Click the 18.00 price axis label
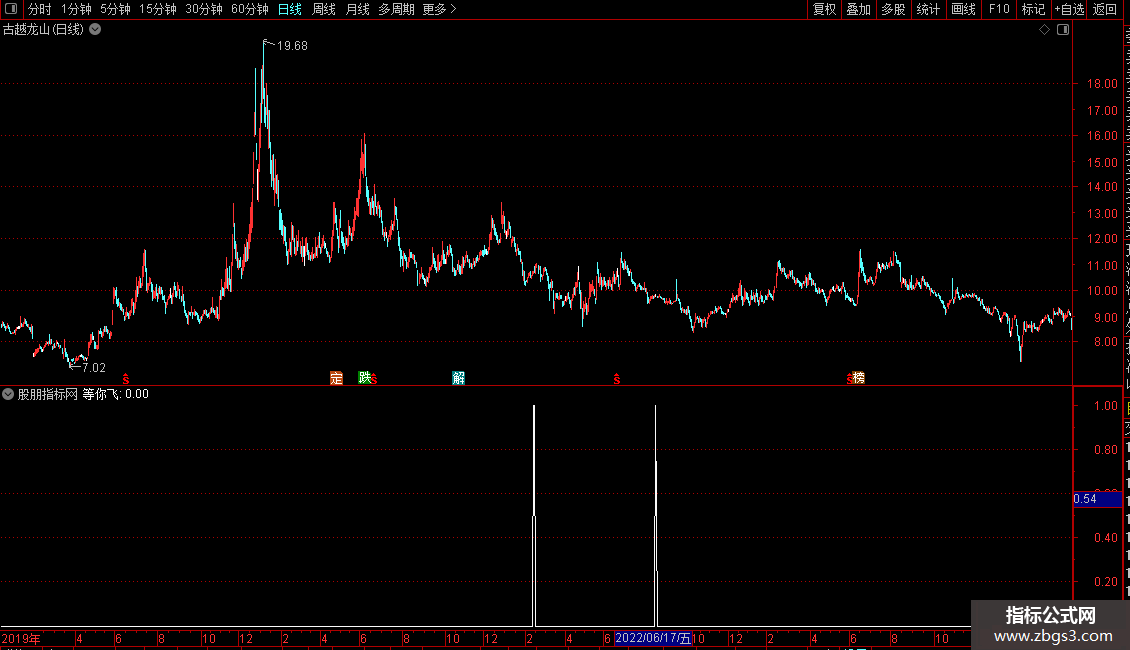The image size is (1130, 650). [x=1103, y=84]
